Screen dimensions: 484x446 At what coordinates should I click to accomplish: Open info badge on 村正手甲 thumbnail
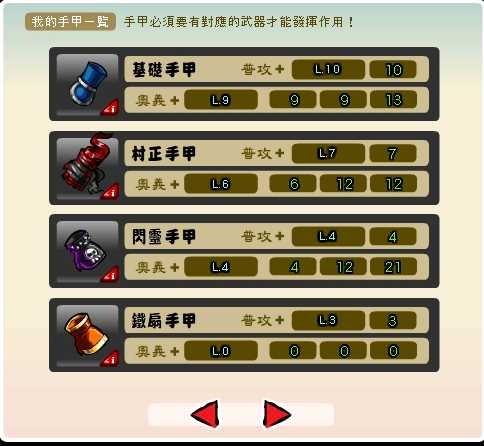tap(110, 192)
